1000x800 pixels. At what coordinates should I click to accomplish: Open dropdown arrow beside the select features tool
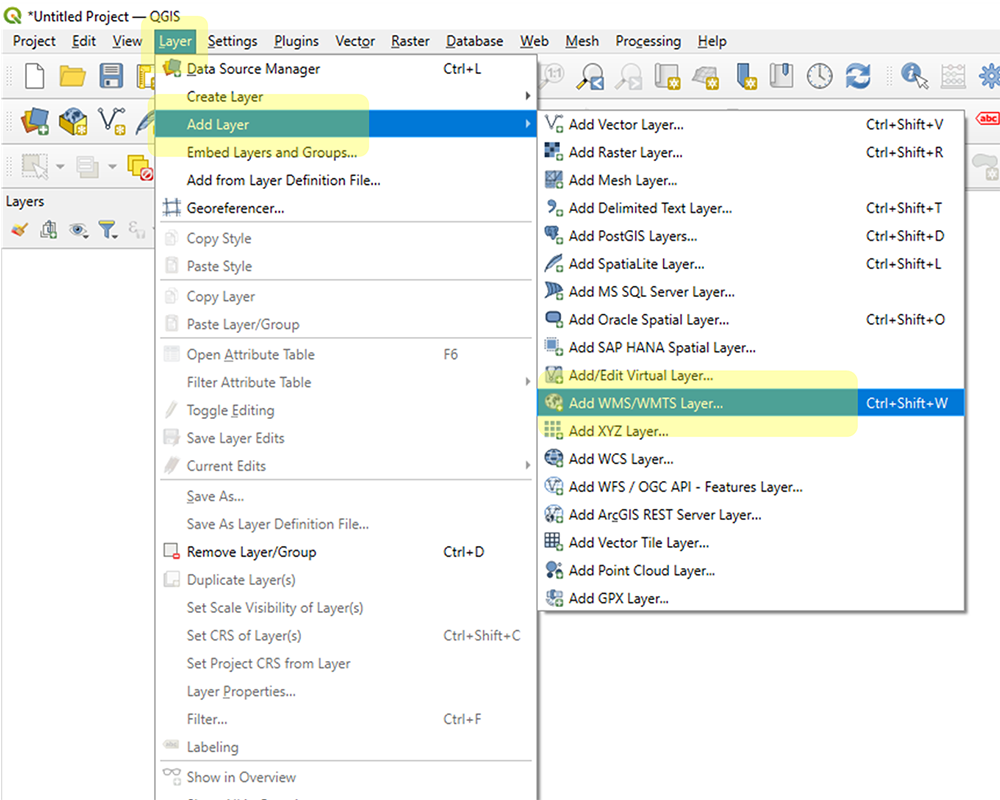point(60,167)
